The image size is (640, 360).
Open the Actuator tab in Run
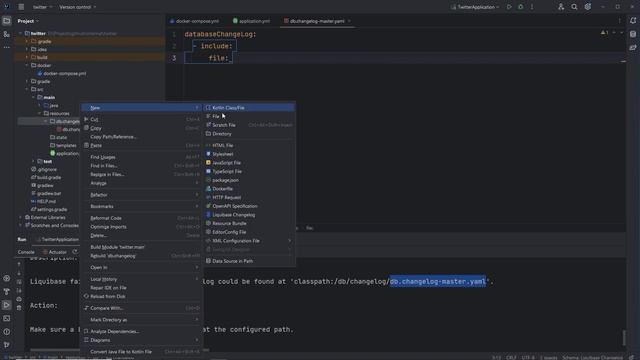[x=55, y=252]
